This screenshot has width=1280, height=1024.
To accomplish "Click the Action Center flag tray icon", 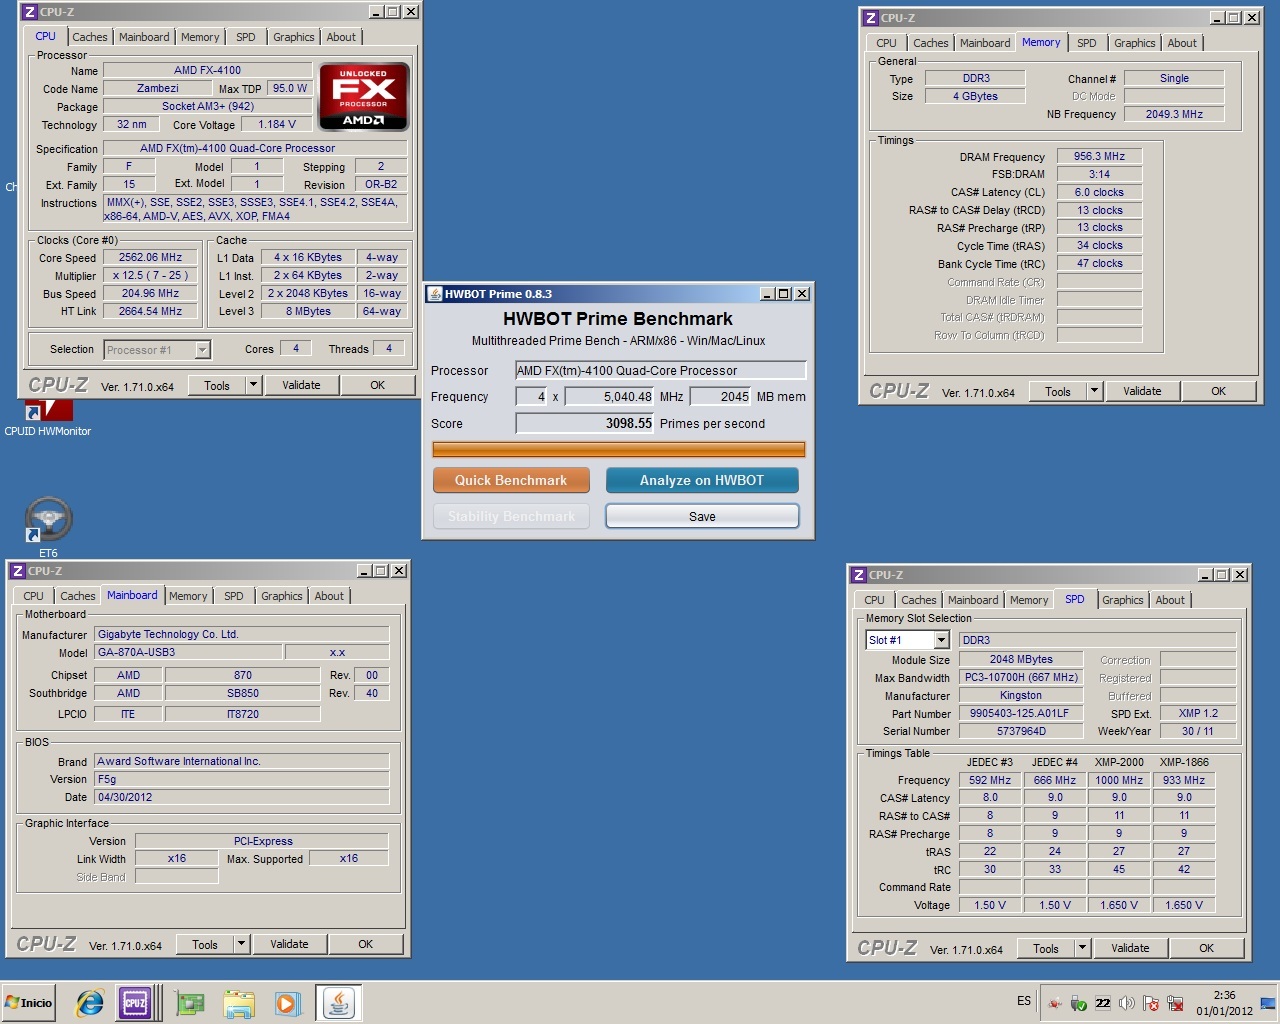I will [1151, 1003].
